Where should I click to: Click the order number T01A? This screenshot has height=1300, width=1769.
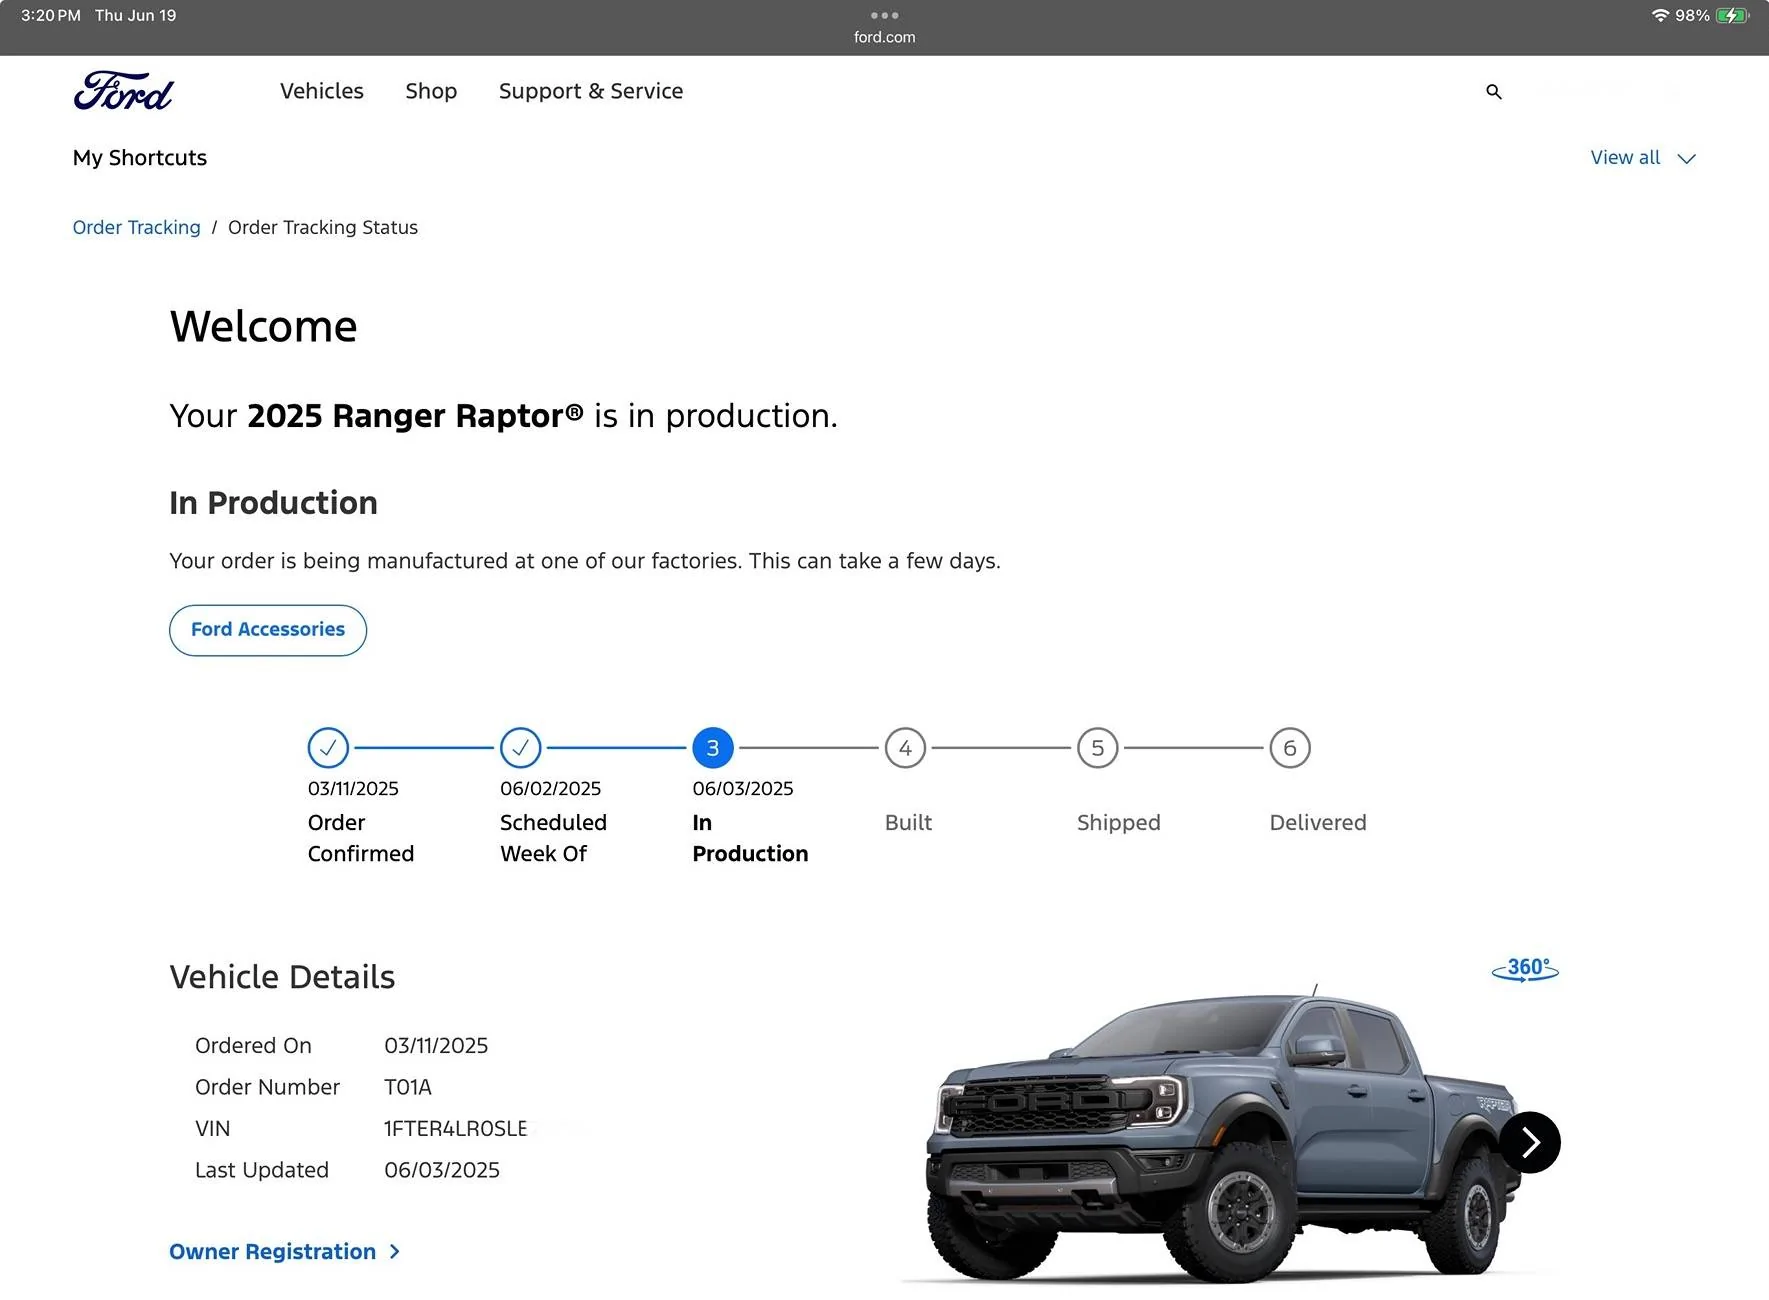point(408,1087)
